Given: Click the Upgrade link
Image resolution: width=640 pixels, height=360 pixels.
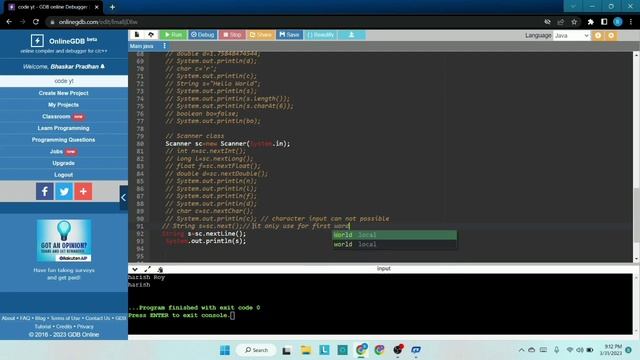Looking at the screenshot, I should pos(64,163).
